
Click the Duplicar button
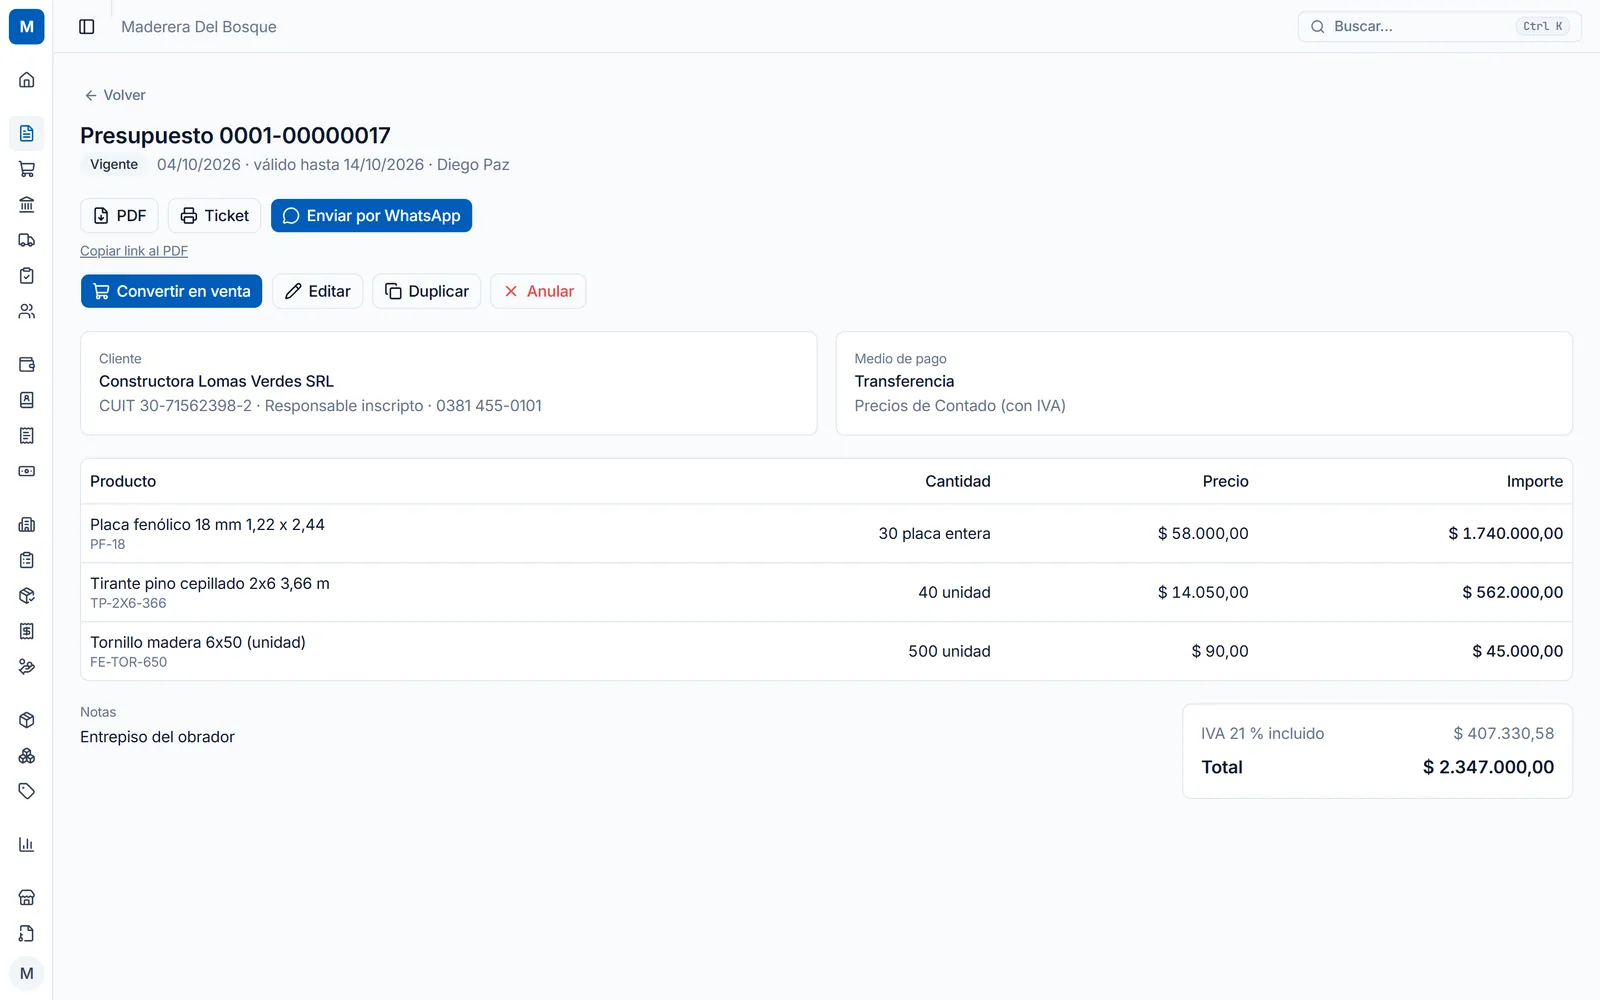click(x=426, y=291)
